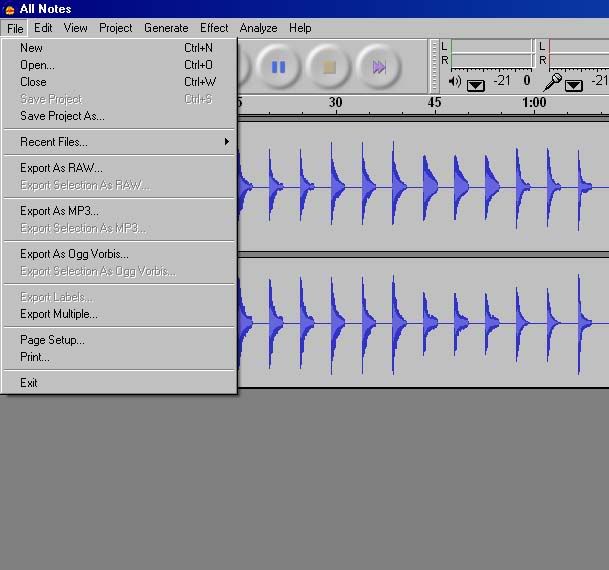609x570 pixels.
Task: Open the output meter dropdown arrow
Action: coord(476,84)
